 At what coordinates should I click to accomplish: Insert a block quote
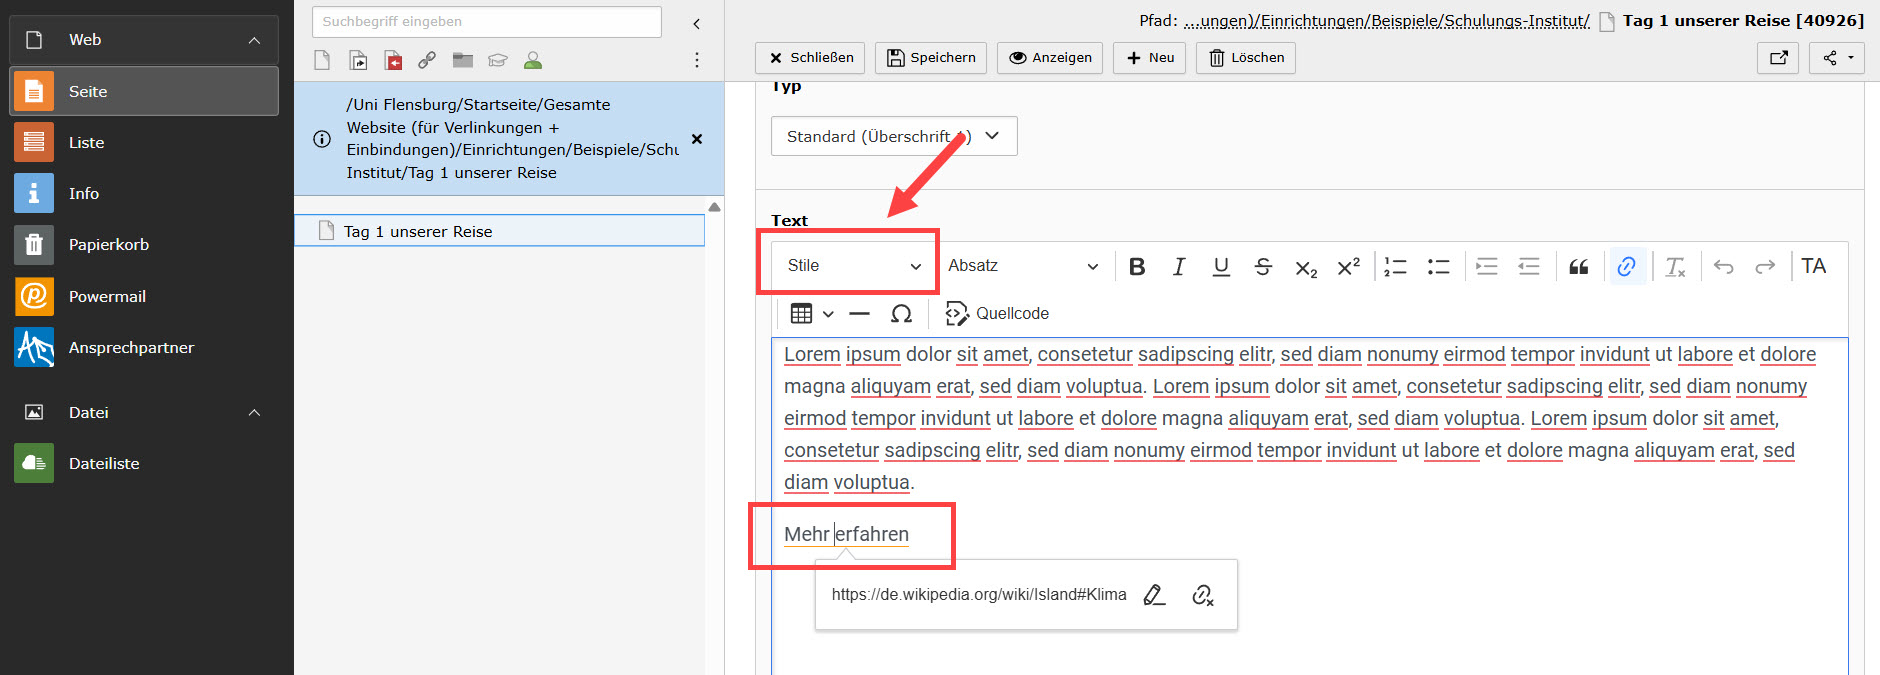tap(1578, 266)
